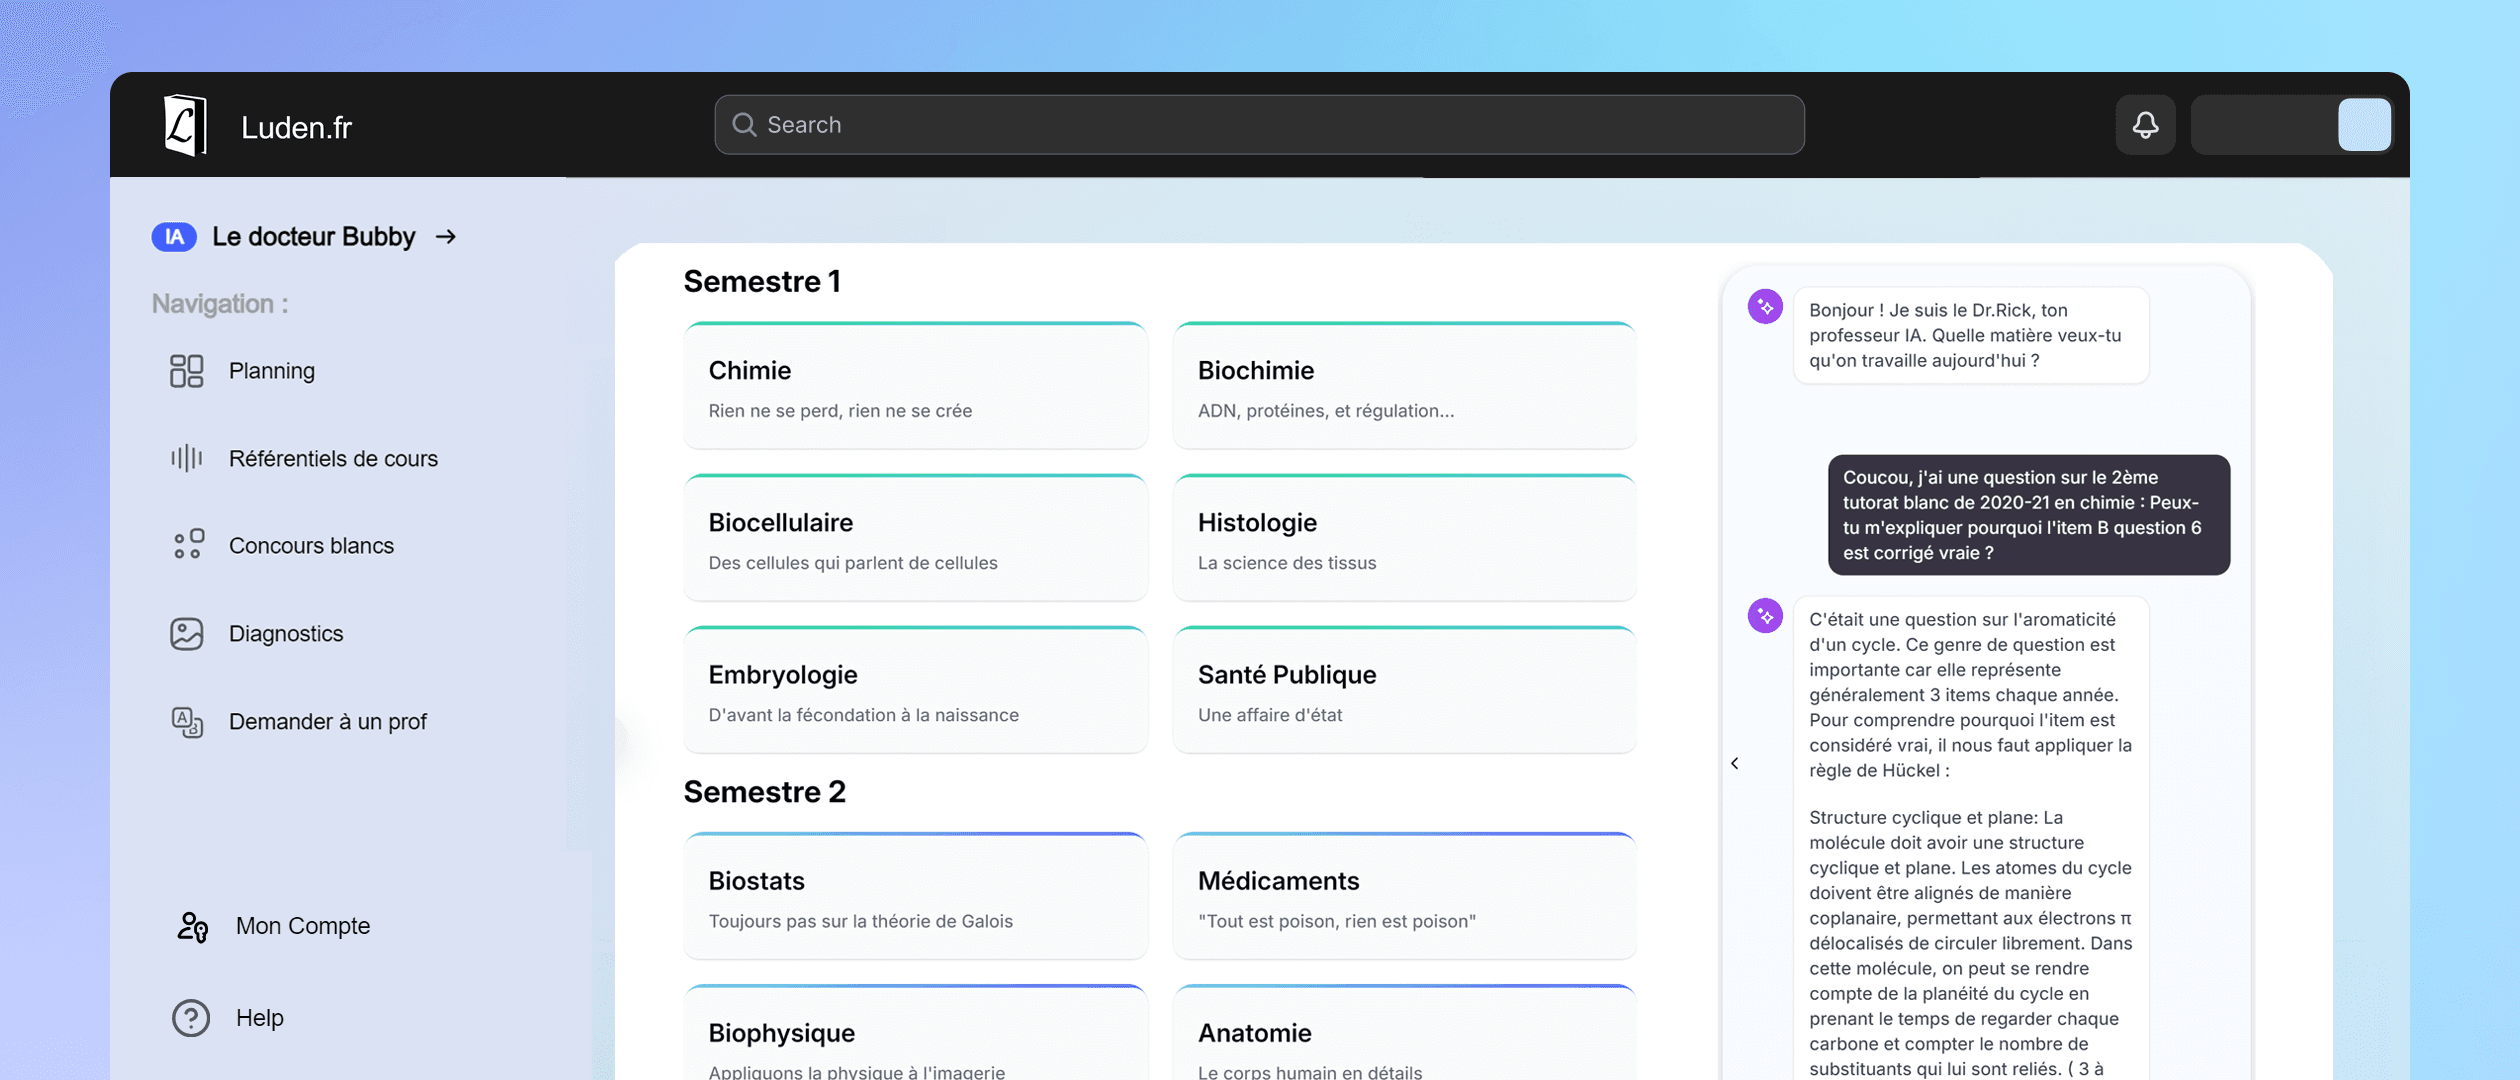Open the Planning section icon
2520x1080 pixels.
[x=187, y=370]
